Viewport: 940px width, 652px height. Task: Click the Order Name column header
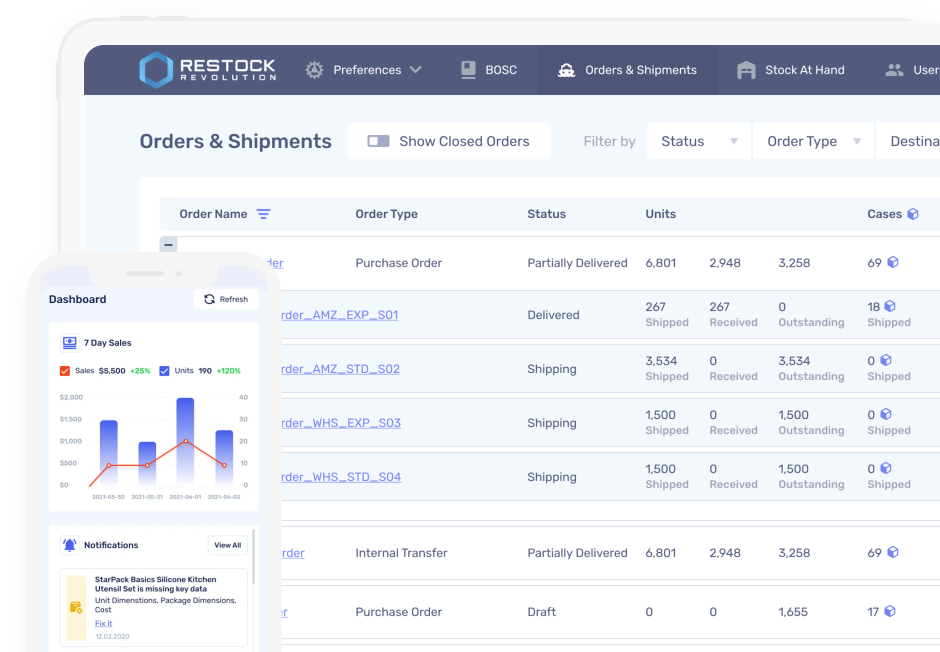(x=213, y=214)
